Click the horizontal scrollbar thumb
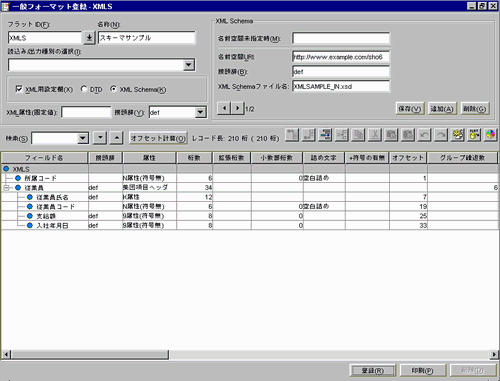The height and width of the screenshot is (381, 500). click(90, 354)
